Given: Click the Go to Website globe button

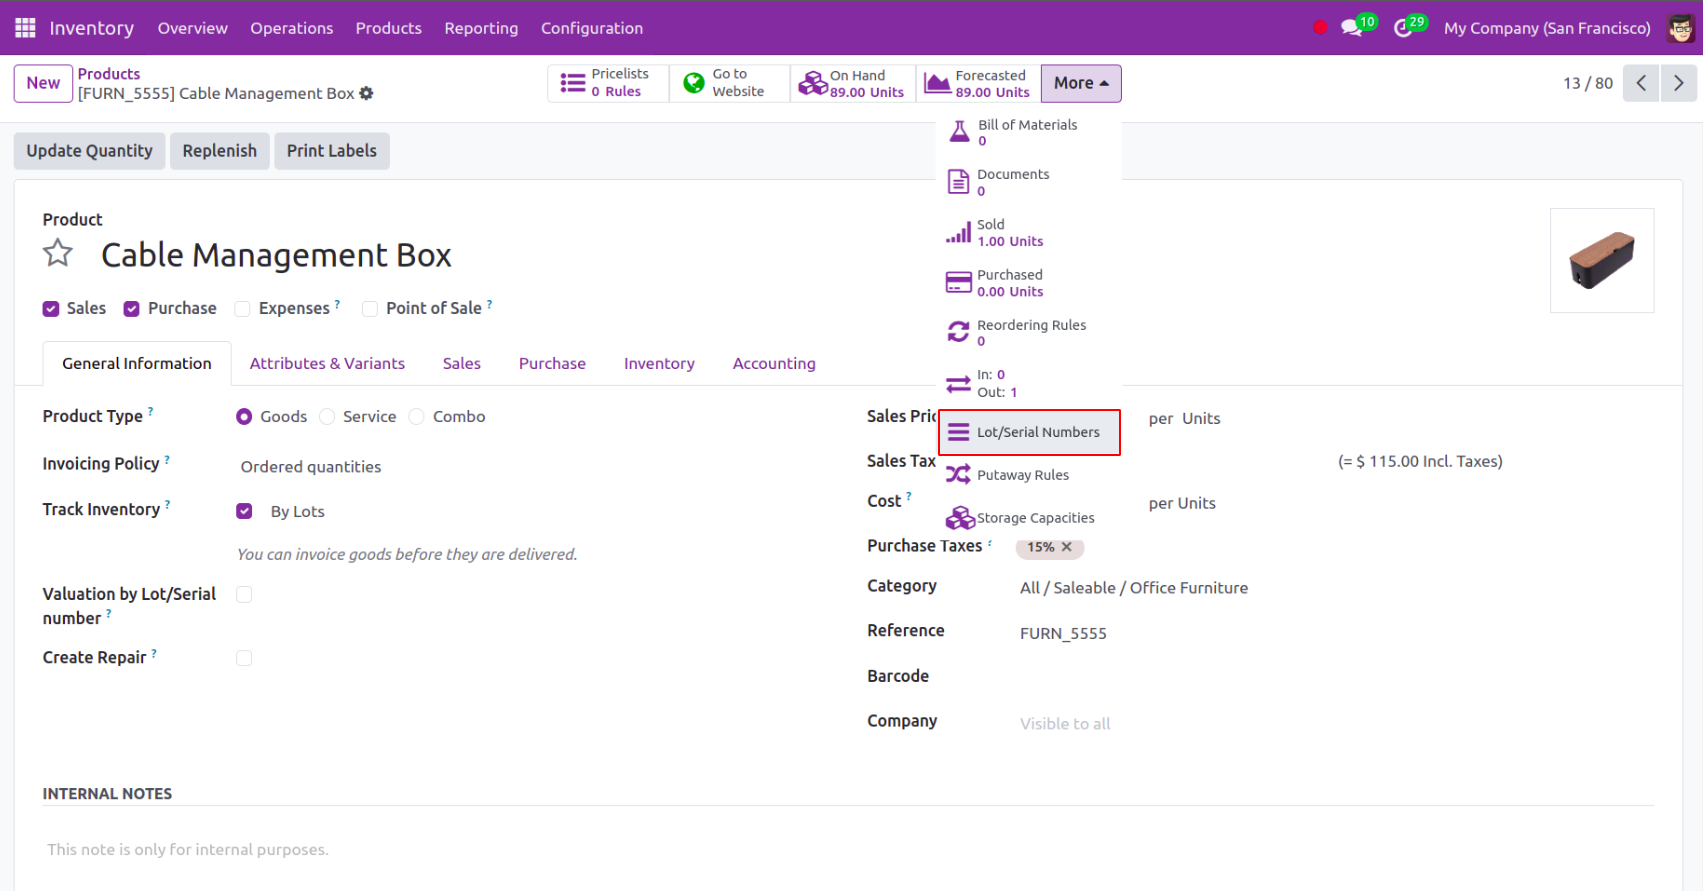Looking at the screenshot, I should pyautogui.click(x=729, y=83).
